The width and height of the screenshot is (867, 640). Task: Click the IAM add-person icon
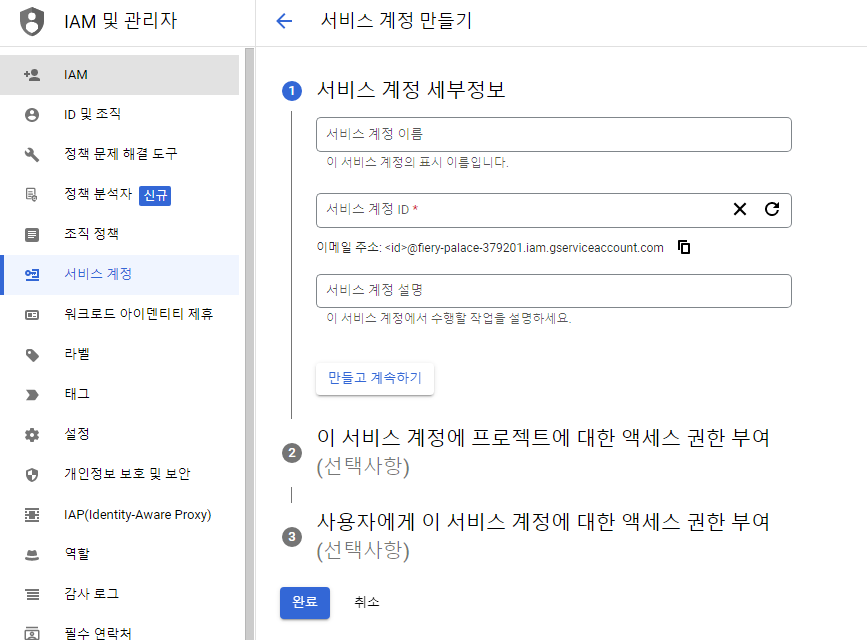pos(32,75)
